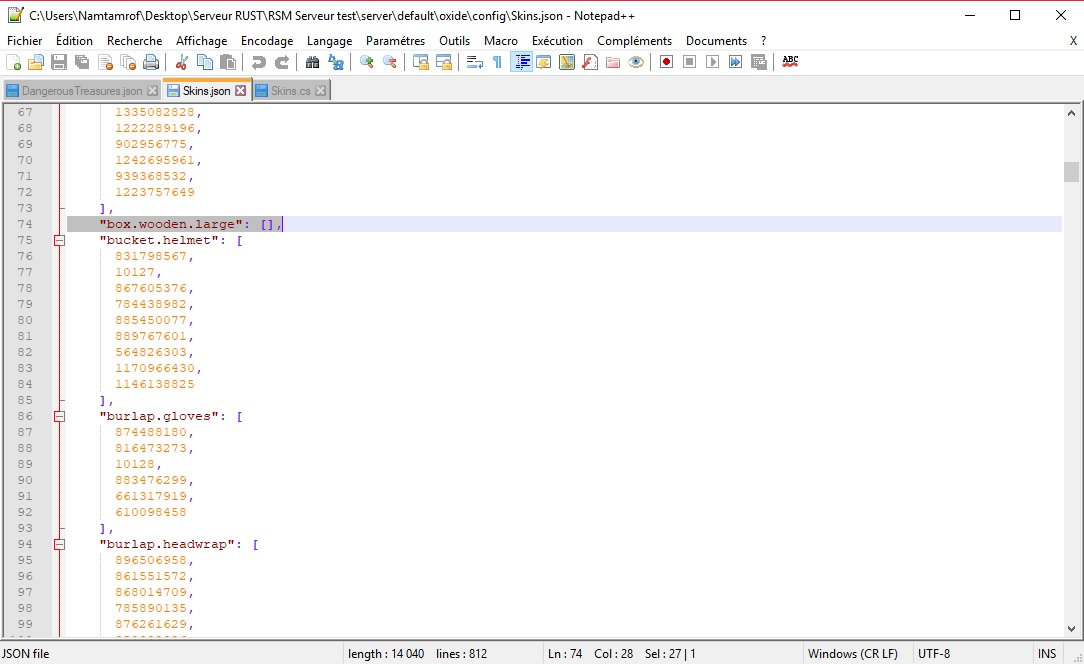The width and height of the screenshot is (1084, 664).
Task: Collapse the "bucket.helmet" array fold
Action: [59, 240]
